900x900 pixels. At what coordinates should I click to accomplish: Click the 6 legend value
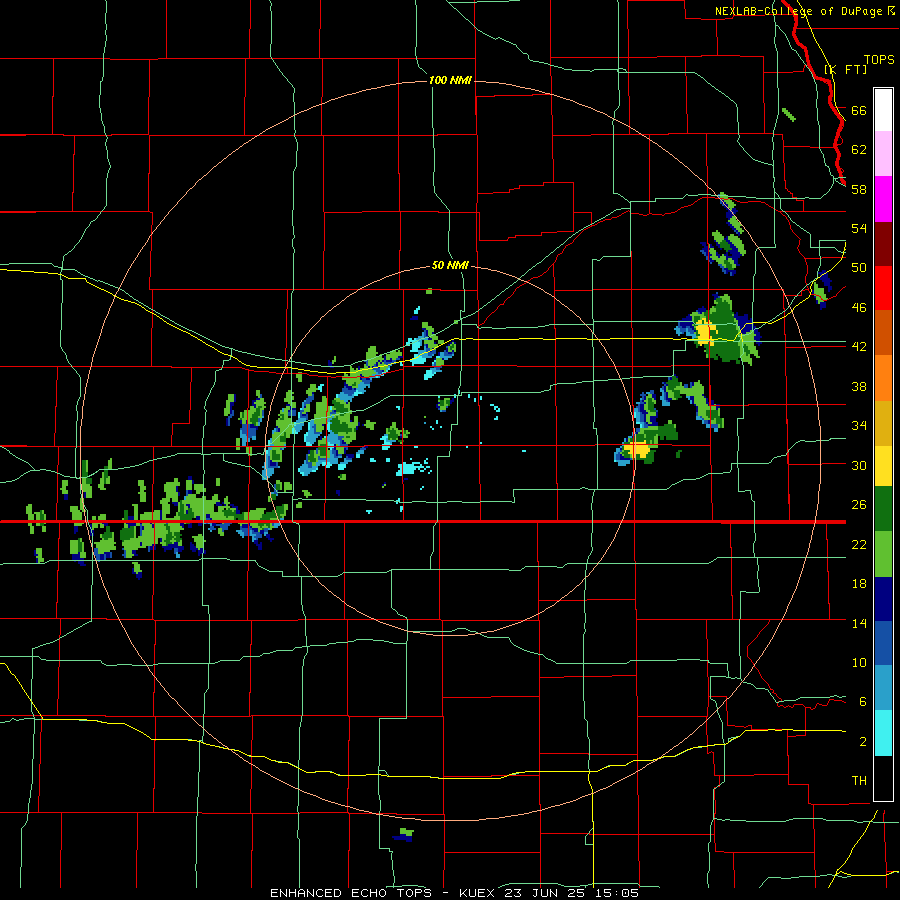coord(862,701)
